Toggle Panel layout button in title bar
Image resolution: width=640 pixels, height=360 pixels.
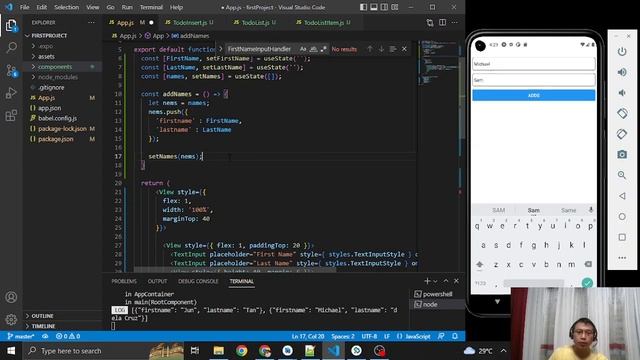[373, 7]
